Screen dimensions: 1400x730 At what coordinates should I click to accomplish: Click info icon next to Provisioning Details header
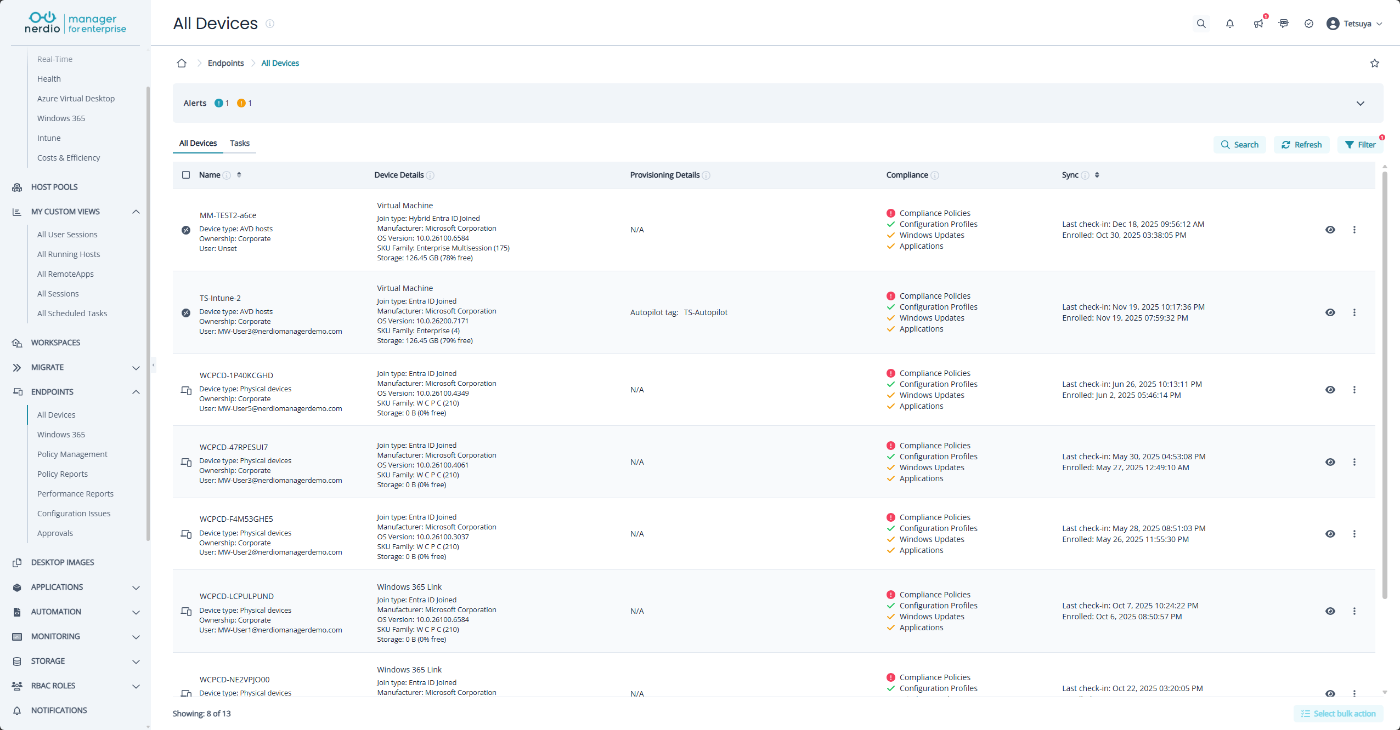pos(706,175)
